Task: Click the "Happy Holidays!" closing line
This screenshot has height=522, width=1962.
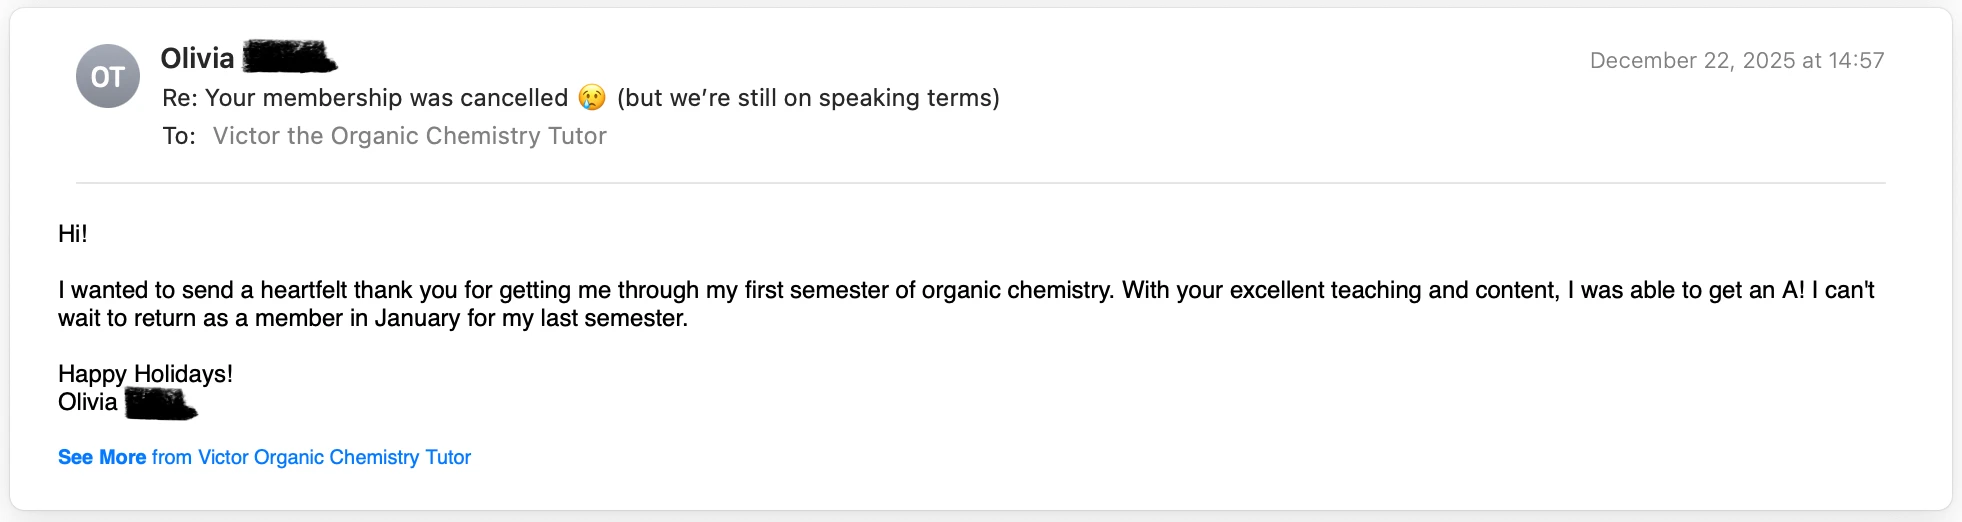Action: coord(145,374)
